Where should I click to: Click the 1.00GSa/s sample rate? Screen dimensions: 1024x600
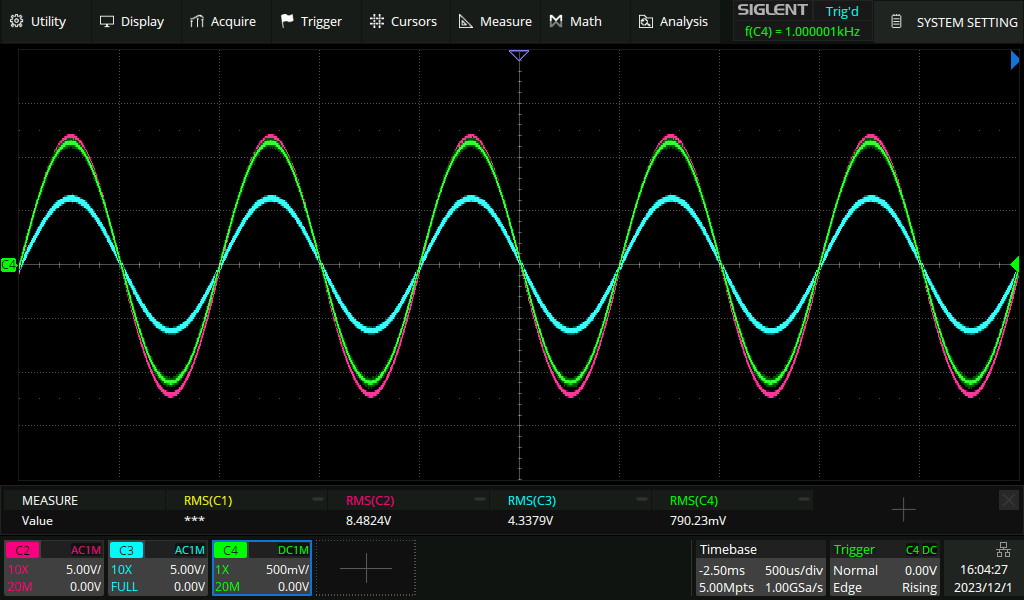point(793,588)
